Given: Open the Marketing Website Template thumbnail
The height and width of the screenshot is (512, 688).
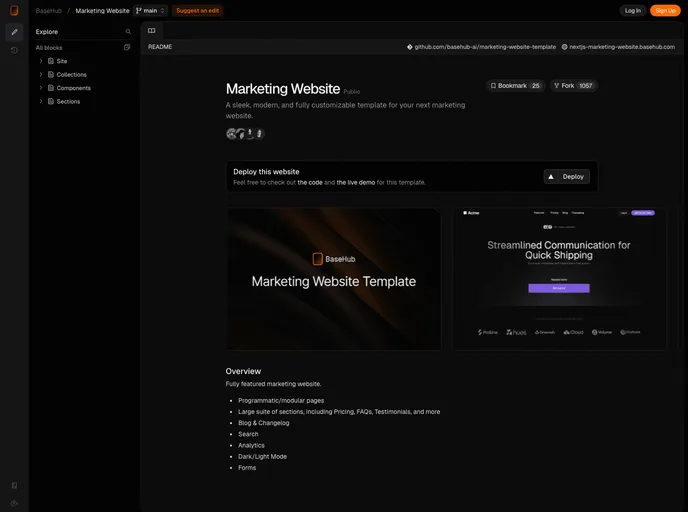Looking at the screenshot, I should [x=333, y=279].
